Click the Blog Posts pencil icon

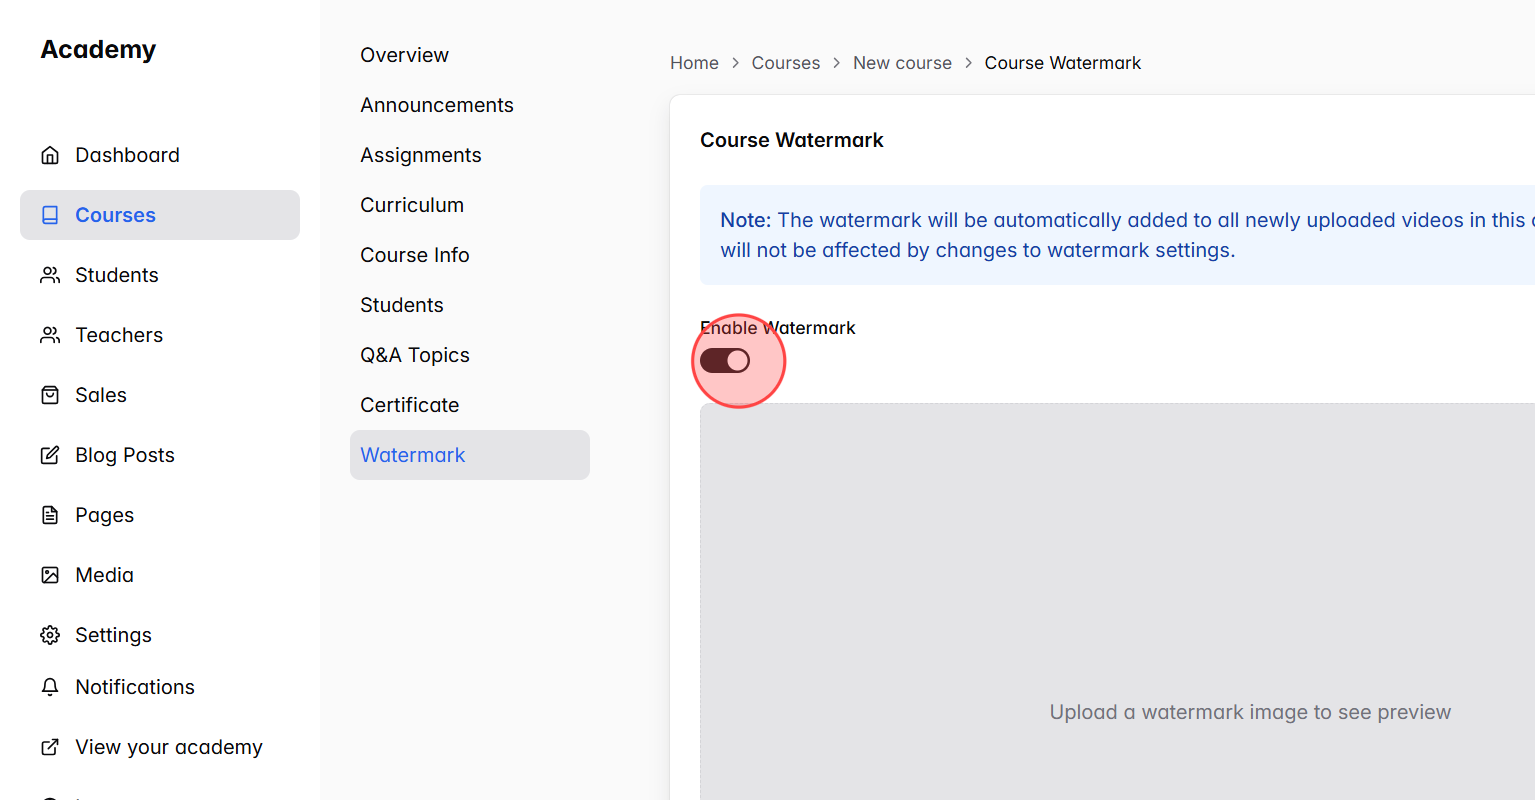[50, 455]
